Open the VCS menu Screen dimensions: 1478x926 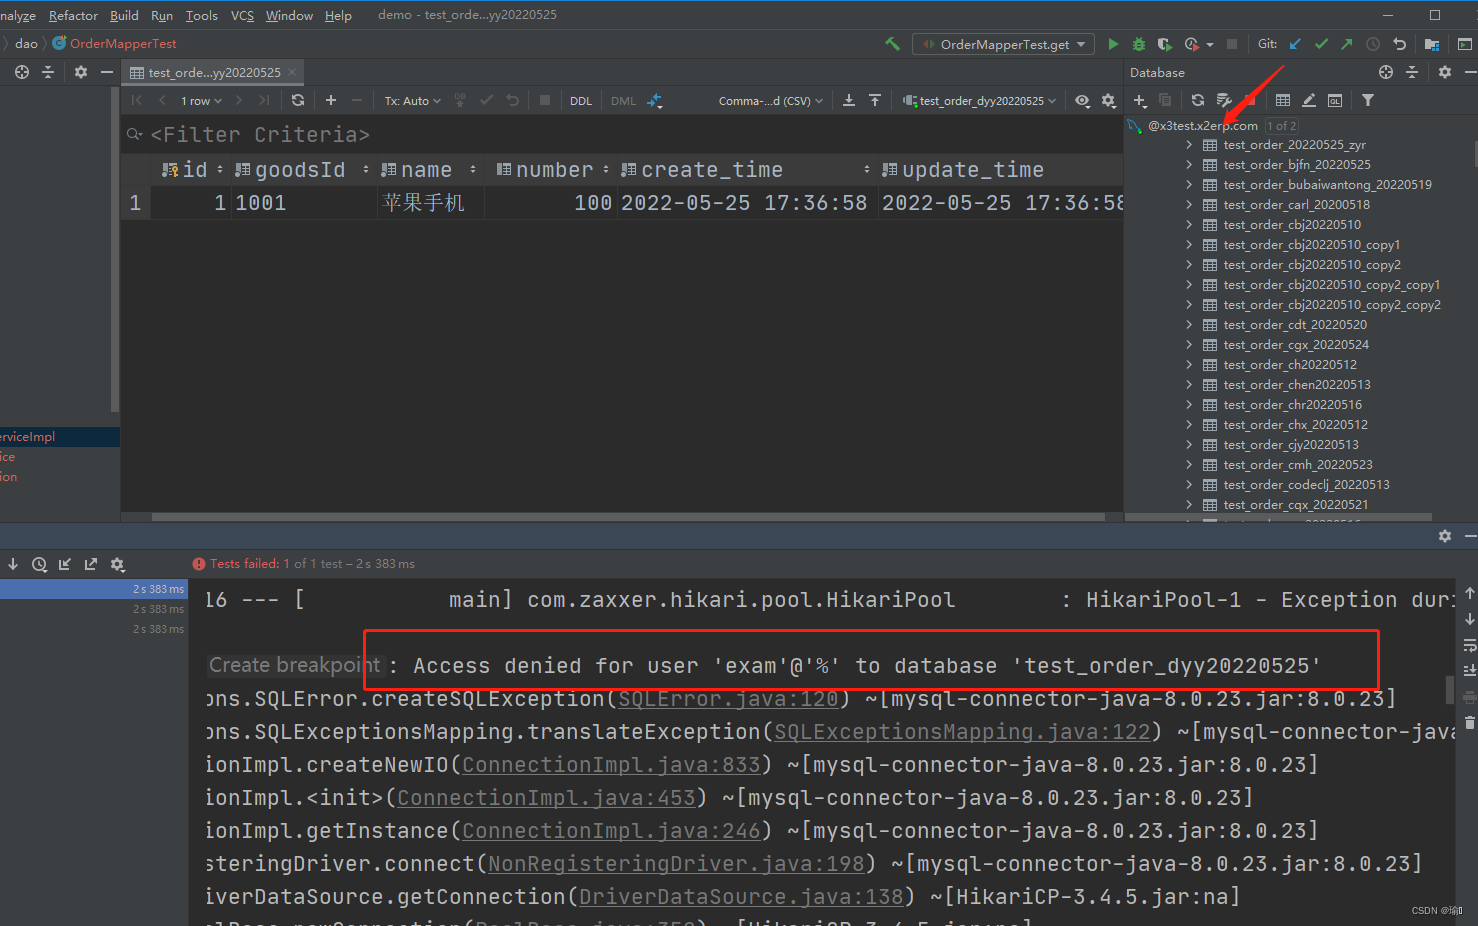pos(242,15)
